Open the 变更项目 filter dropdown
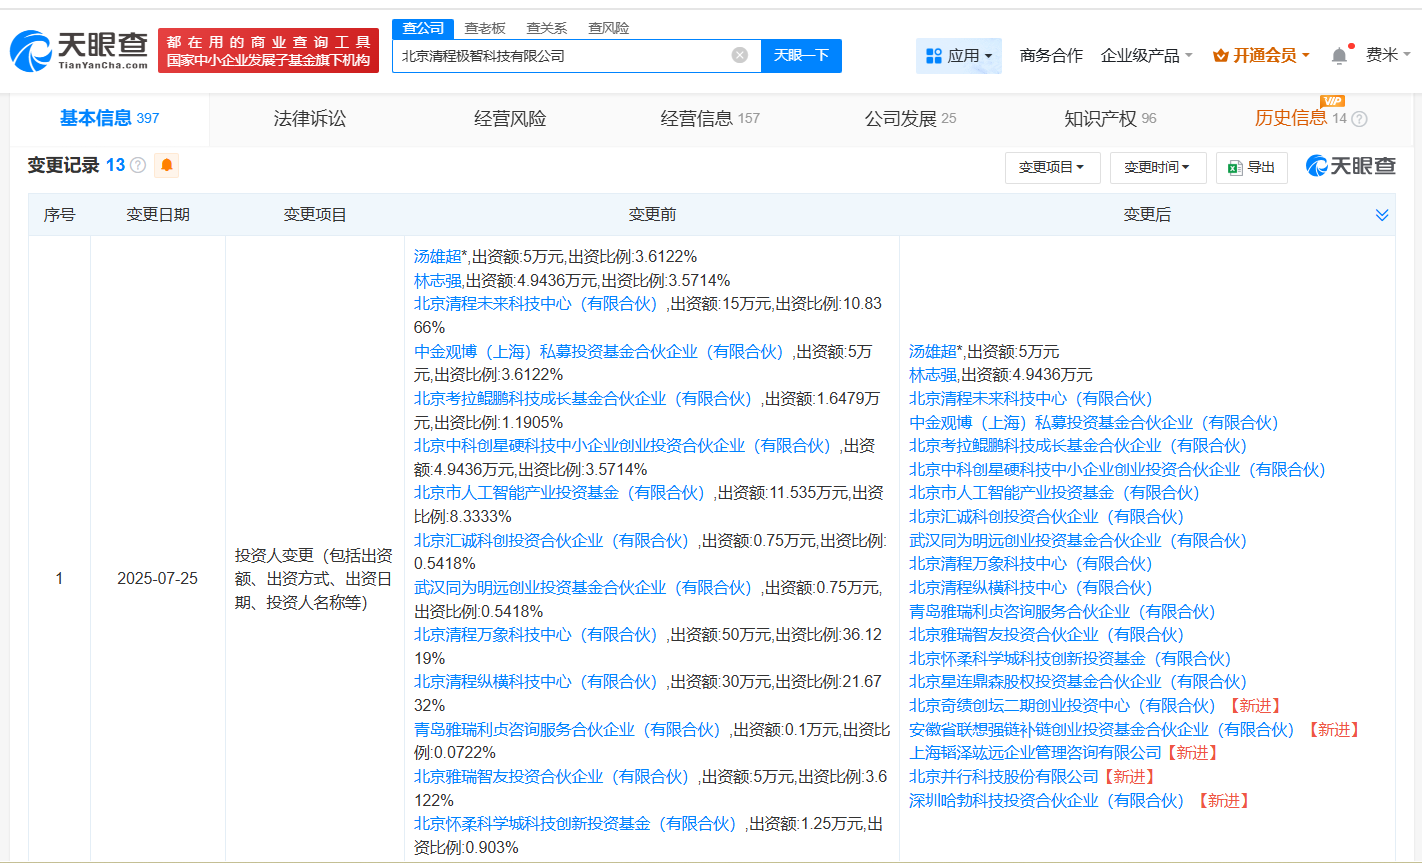 pos(1051,168)
